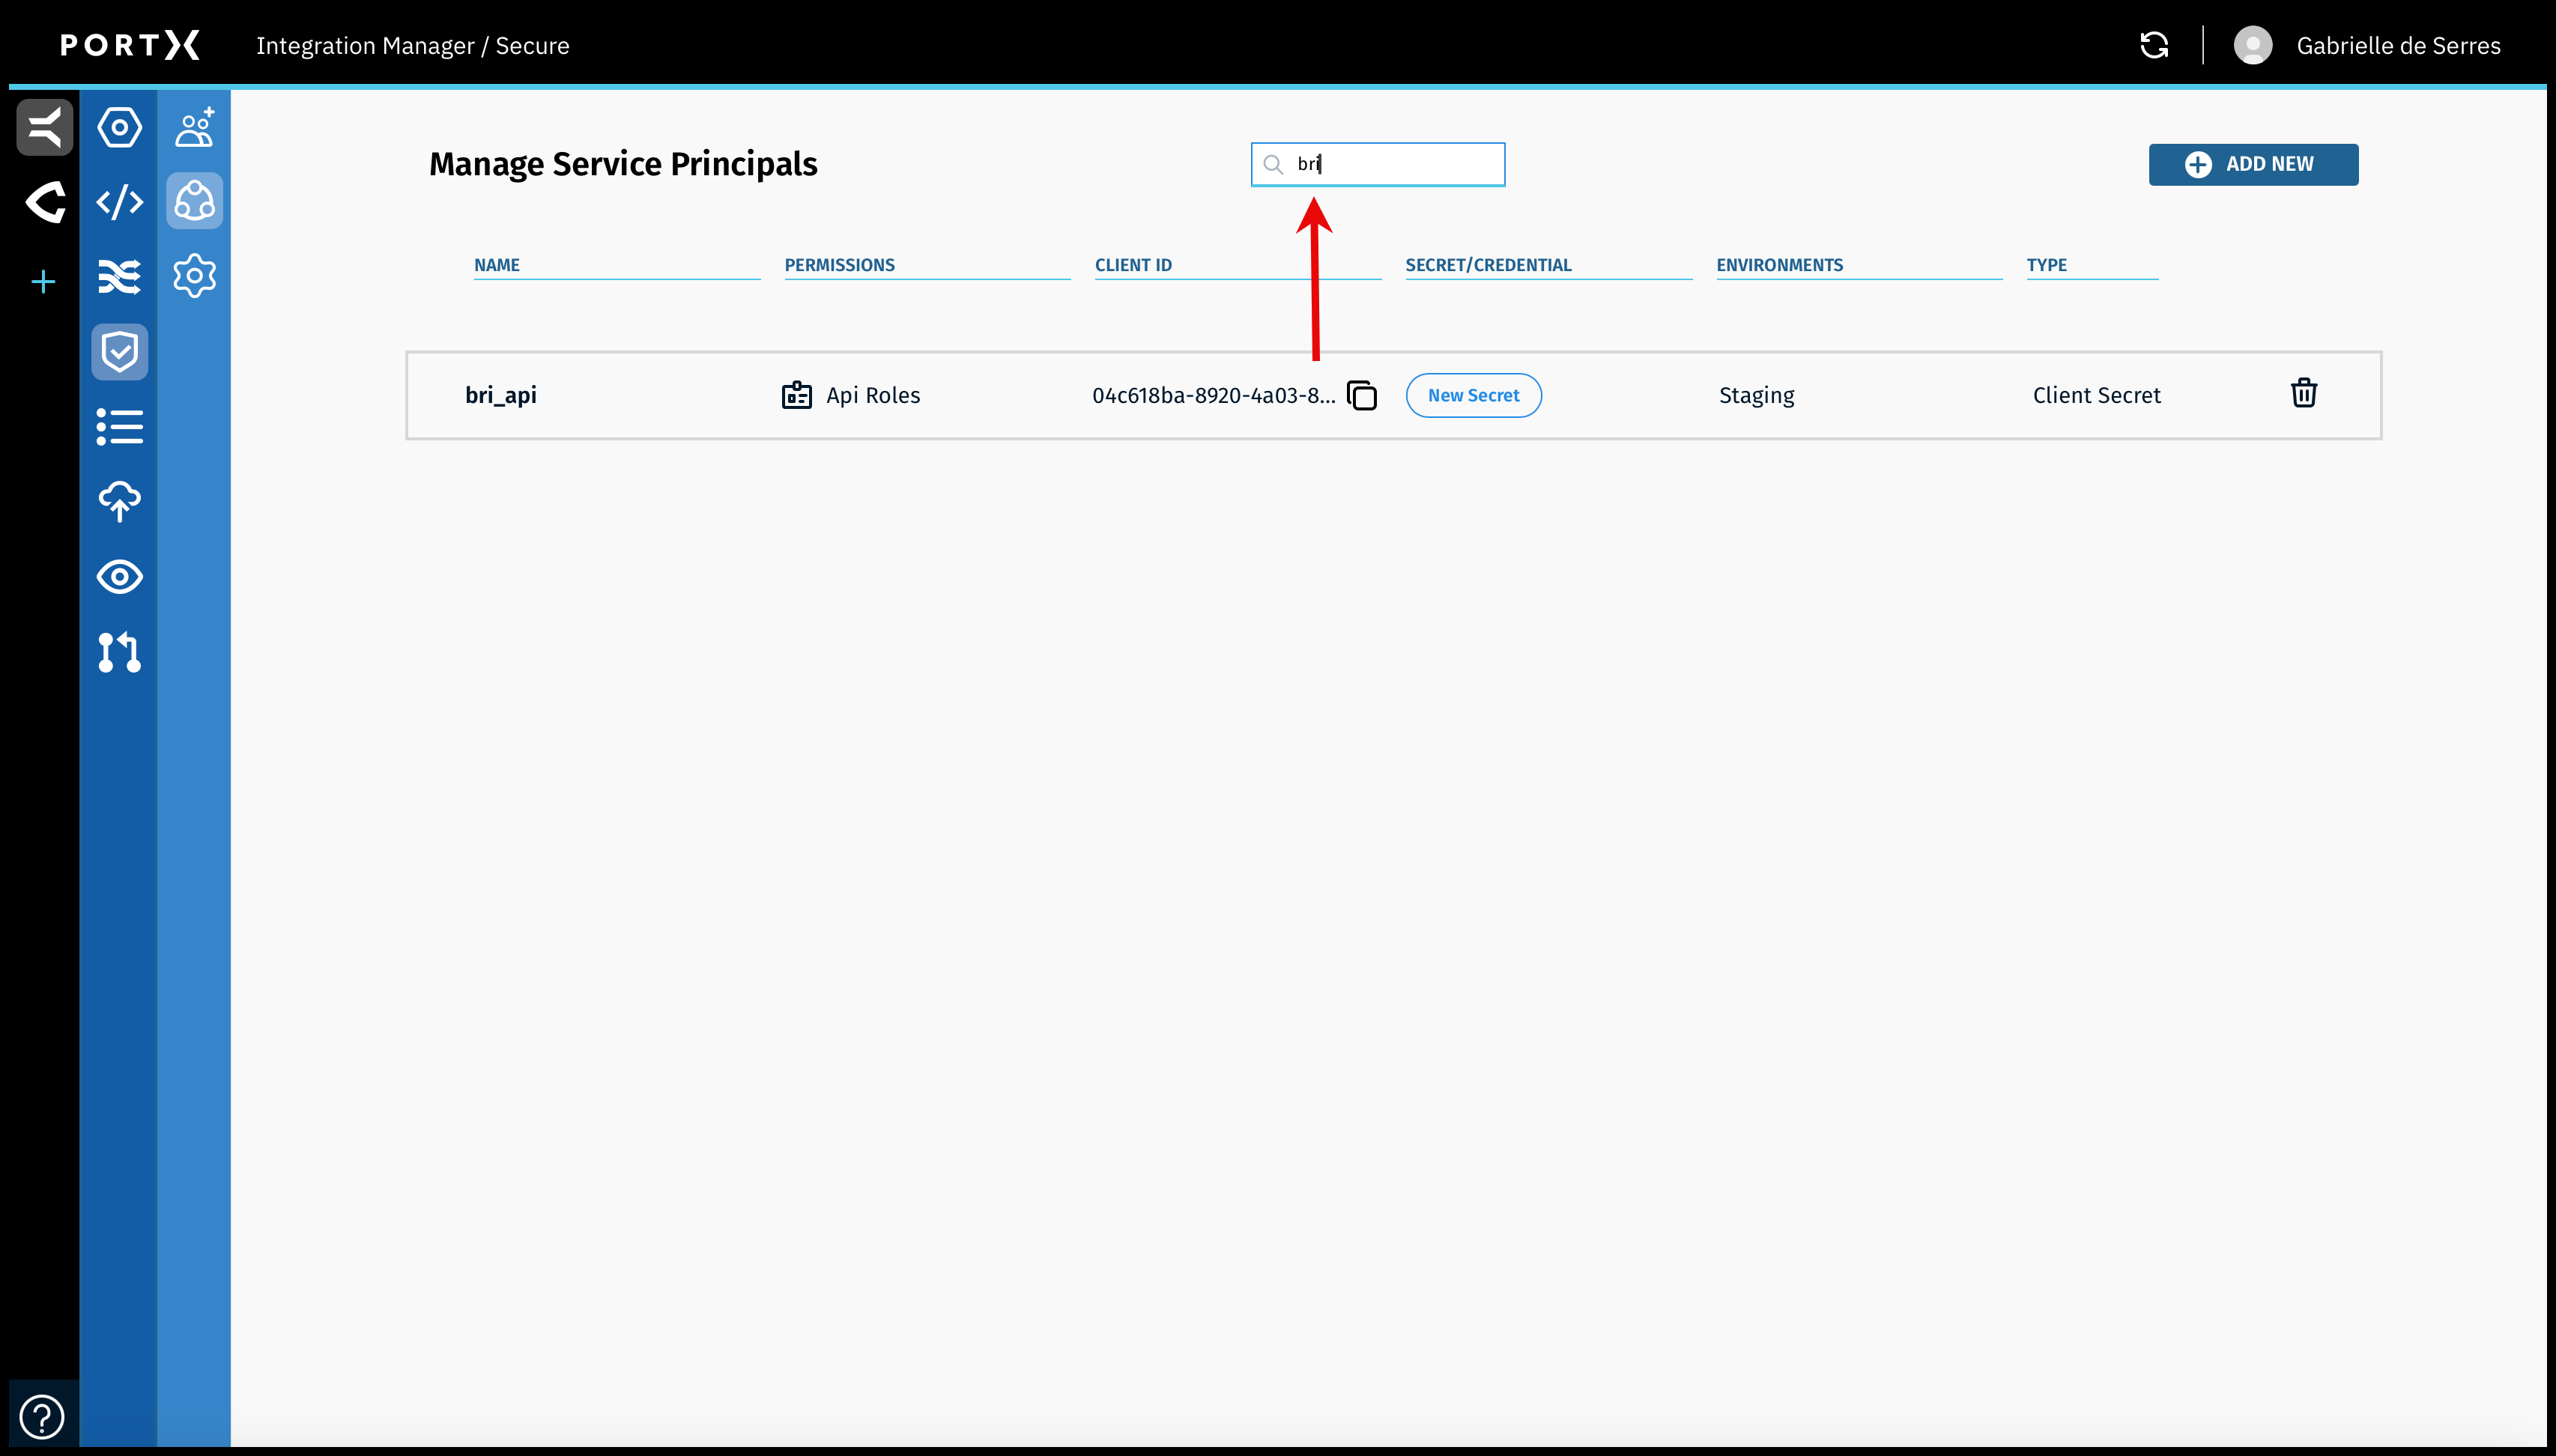
Task: Click the data flow shuffle icon
Action: (x=119, y=277)
